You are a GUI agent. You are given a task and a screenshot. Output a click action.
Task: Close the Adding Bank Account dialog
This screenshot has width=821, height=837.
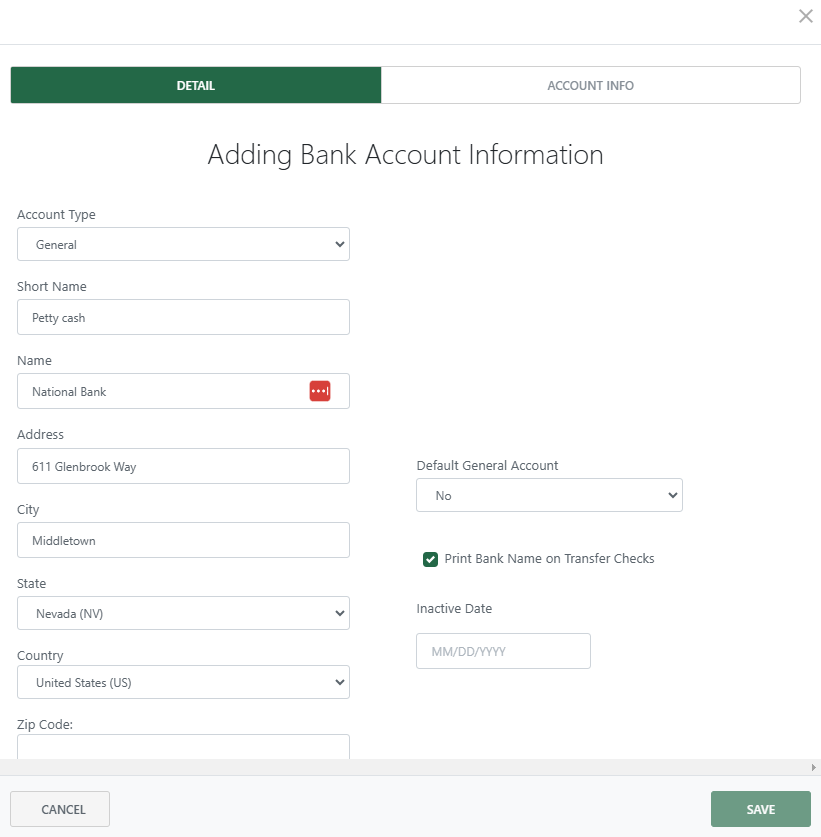(805, 16)
